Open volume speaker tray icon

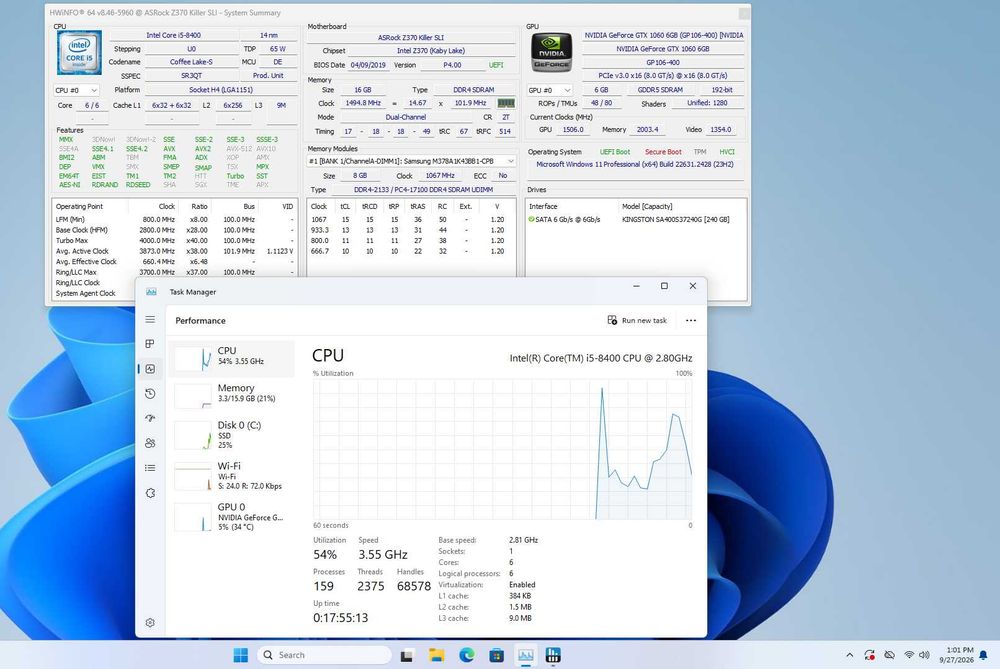[x=924, y=655]
